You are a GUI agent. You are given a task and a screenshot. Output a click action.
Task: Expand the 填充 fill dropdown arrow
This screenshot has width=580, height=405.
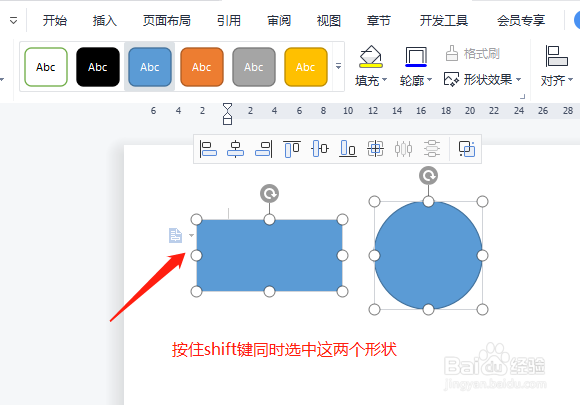tap(385, 80)
